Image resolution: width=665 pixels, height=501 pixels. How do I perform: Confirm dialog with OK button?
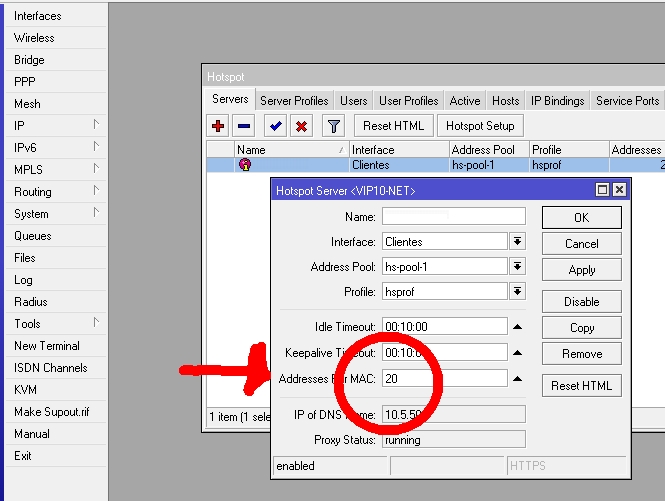(581, 218)
